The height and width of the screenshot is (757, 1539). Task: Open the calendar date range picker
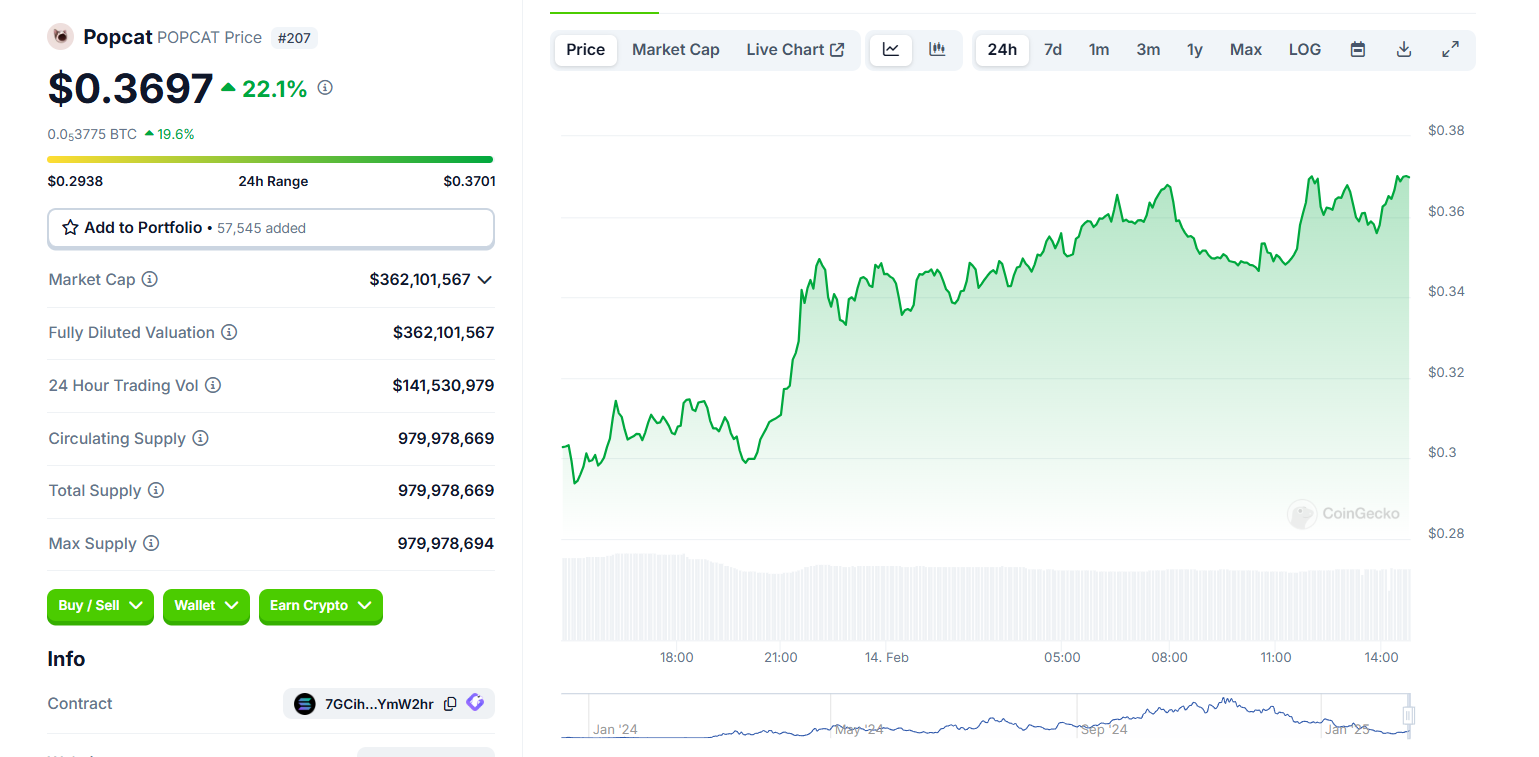pyautogui.click(x=1358, y=50)
